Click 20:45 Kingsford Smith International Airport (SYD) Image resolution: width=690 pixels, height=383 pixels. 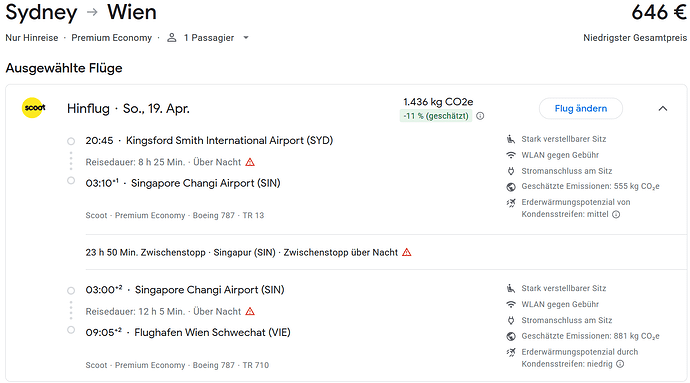tap(209, 140)
